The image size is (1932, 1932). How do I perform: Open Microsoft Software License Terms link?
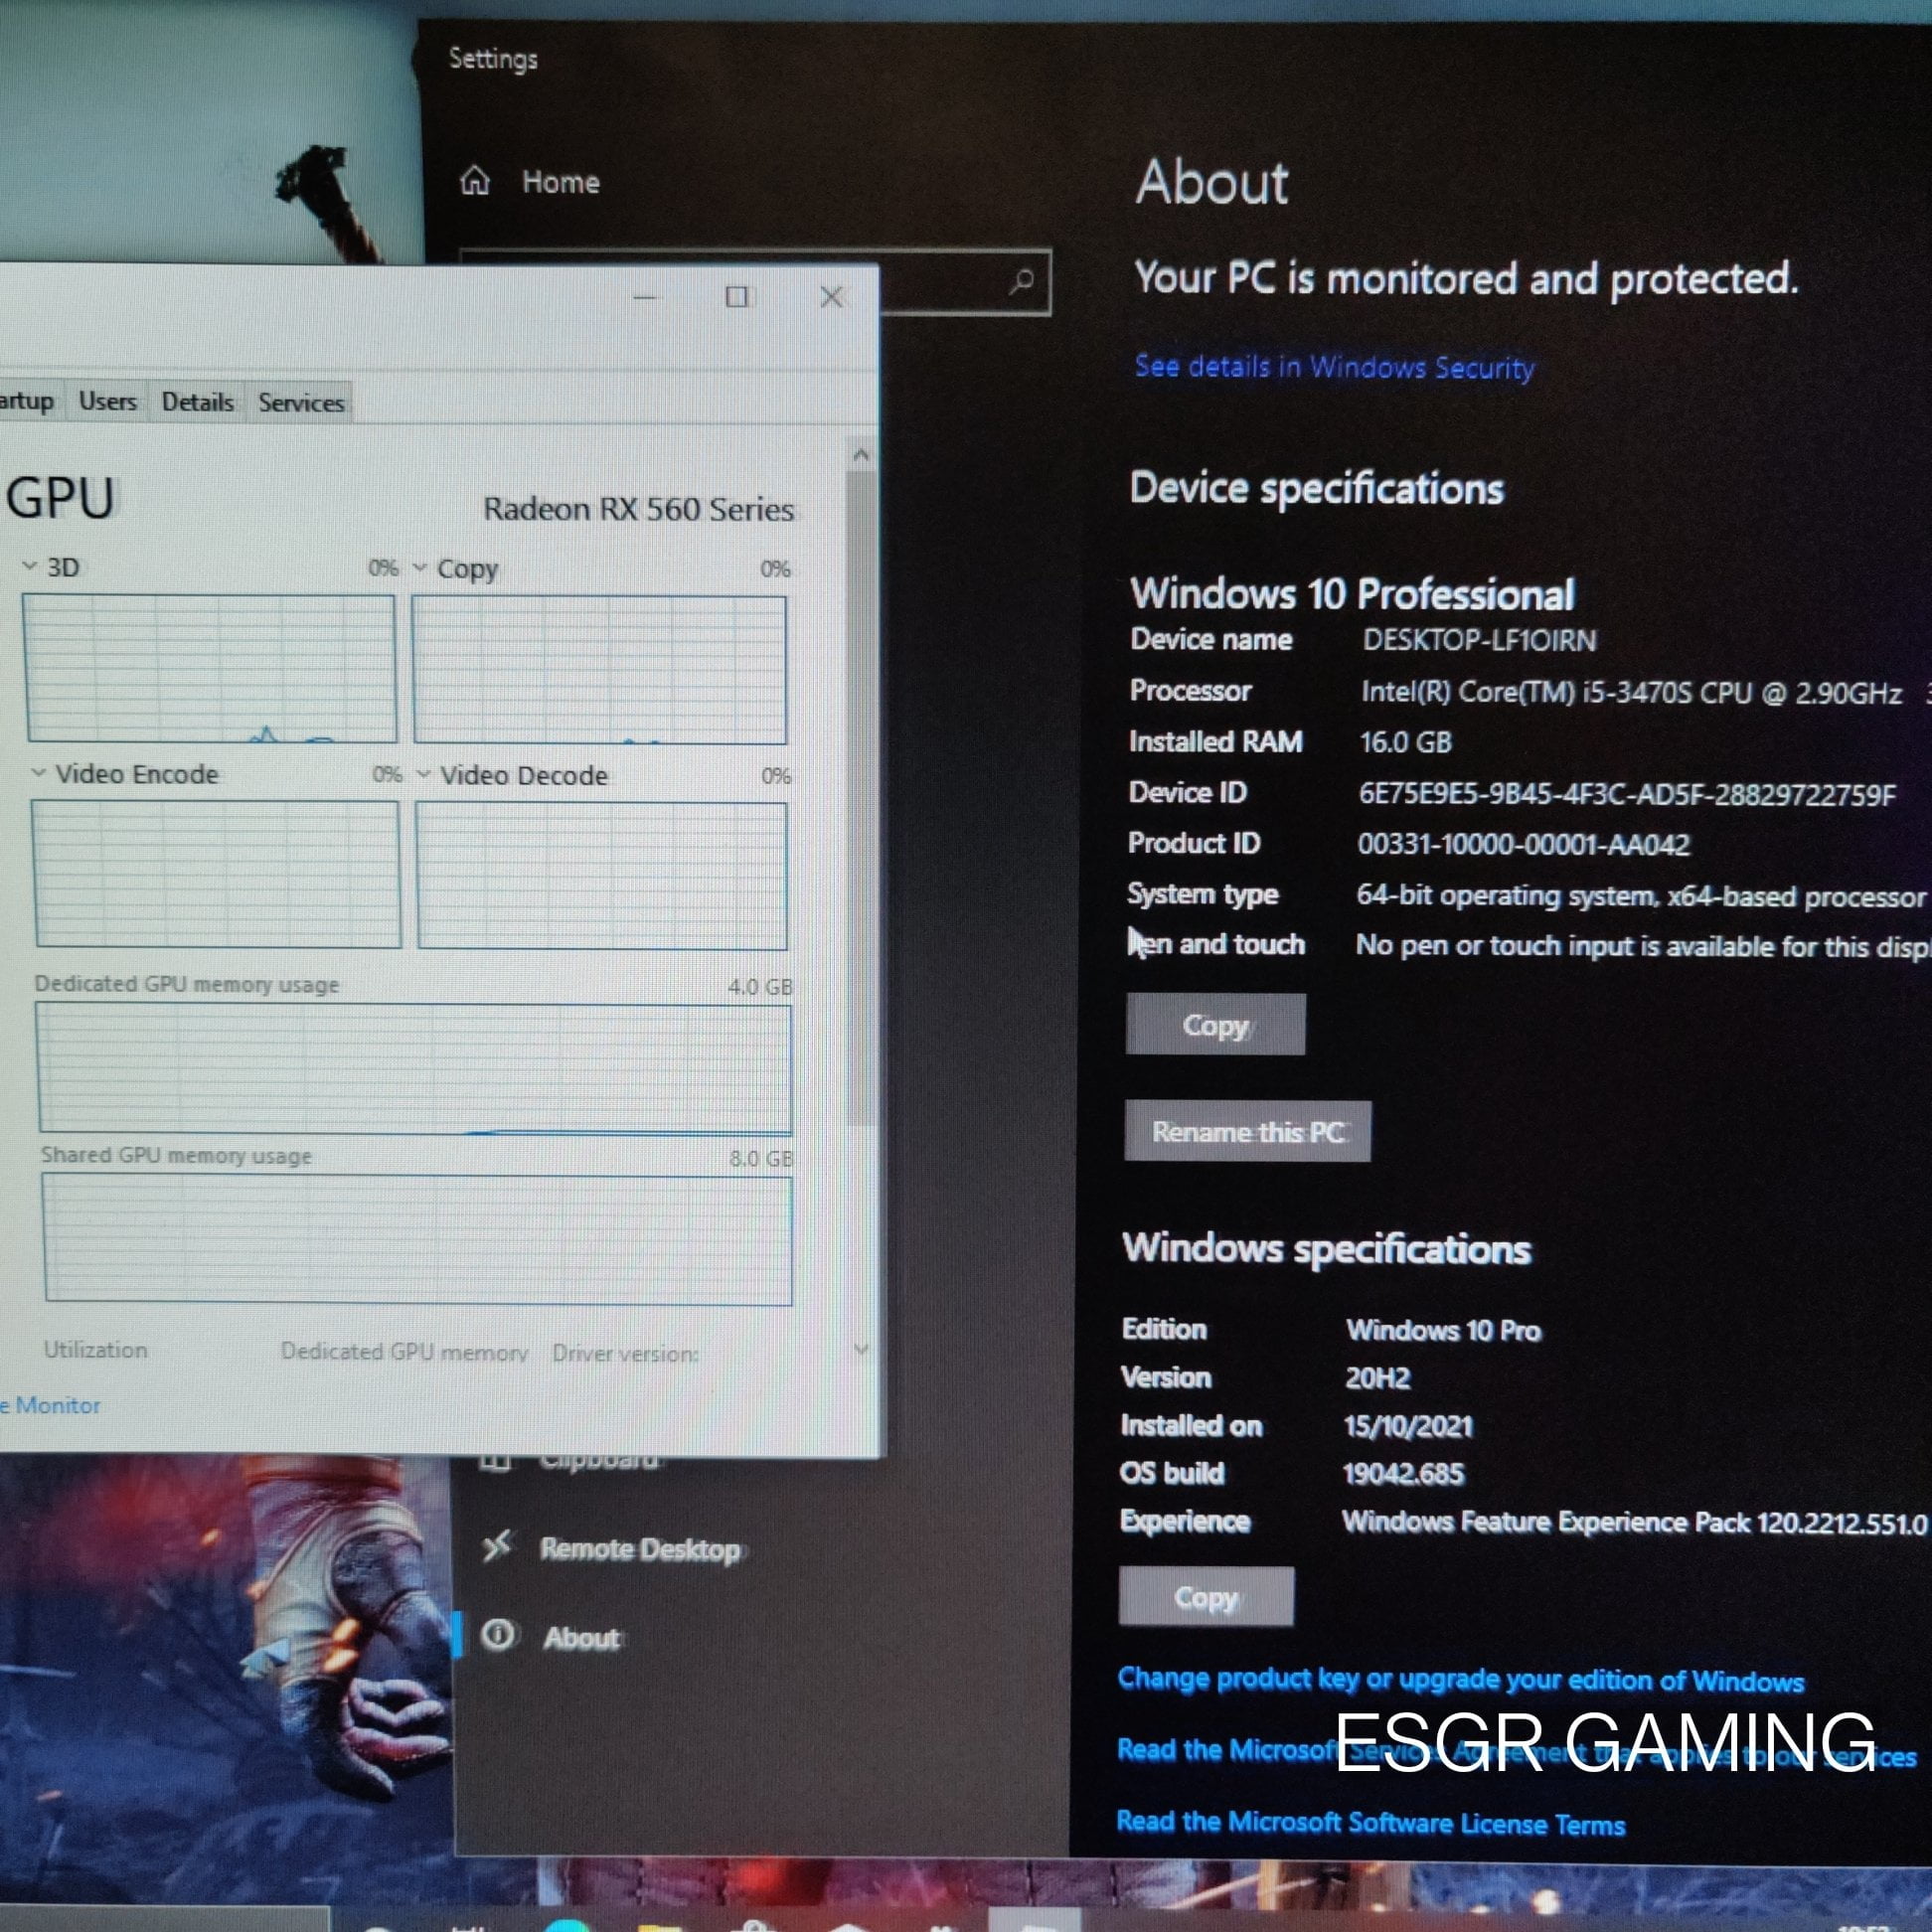(x=1370, y=1823)
